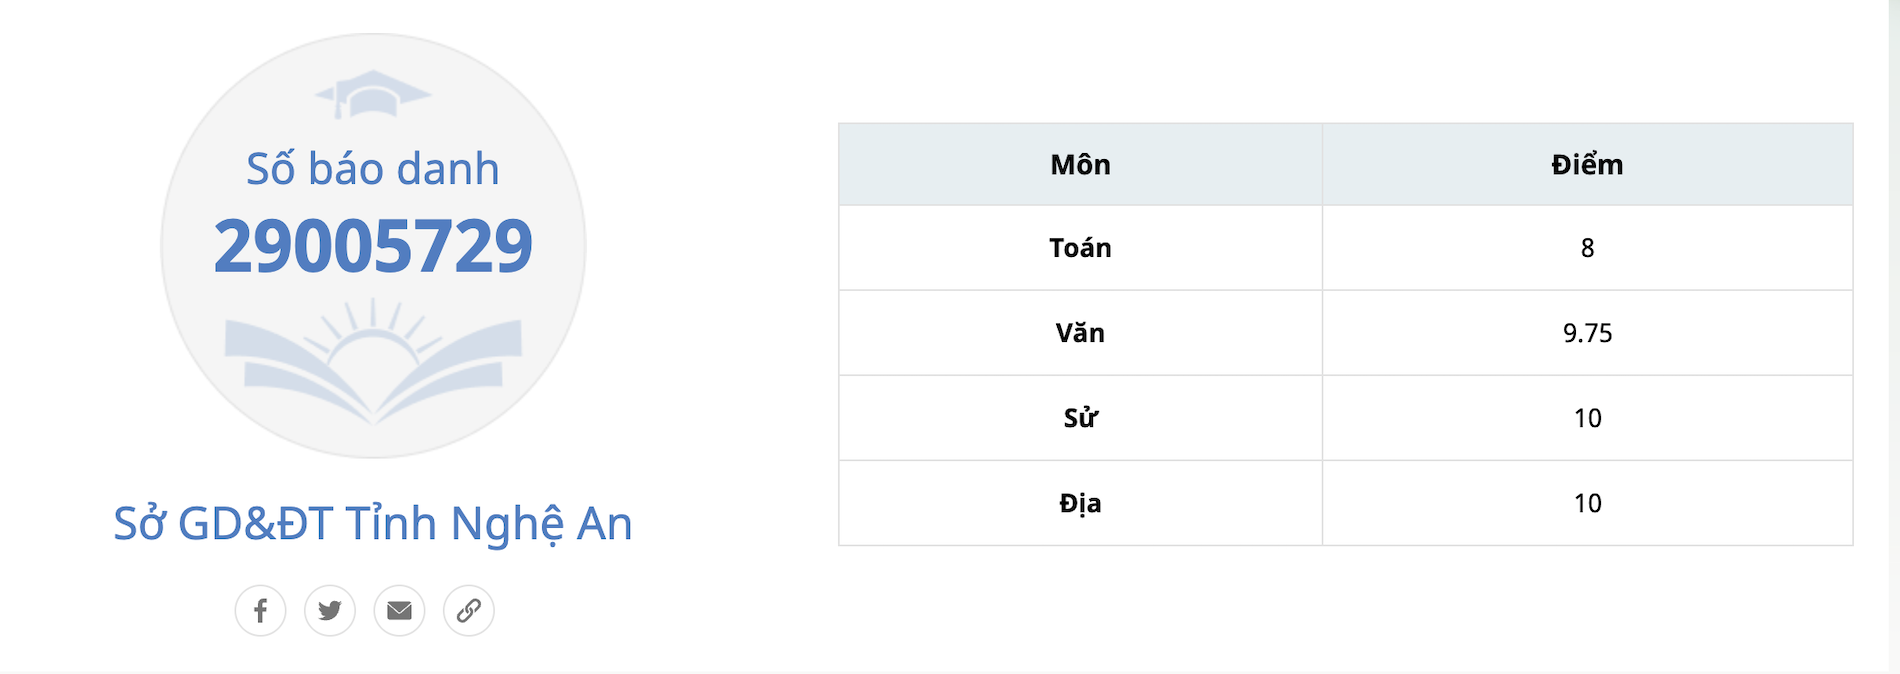Click the Toán score of 8
The height and width of the screenshot is (674, 1900).
[x=1587, y=248]
